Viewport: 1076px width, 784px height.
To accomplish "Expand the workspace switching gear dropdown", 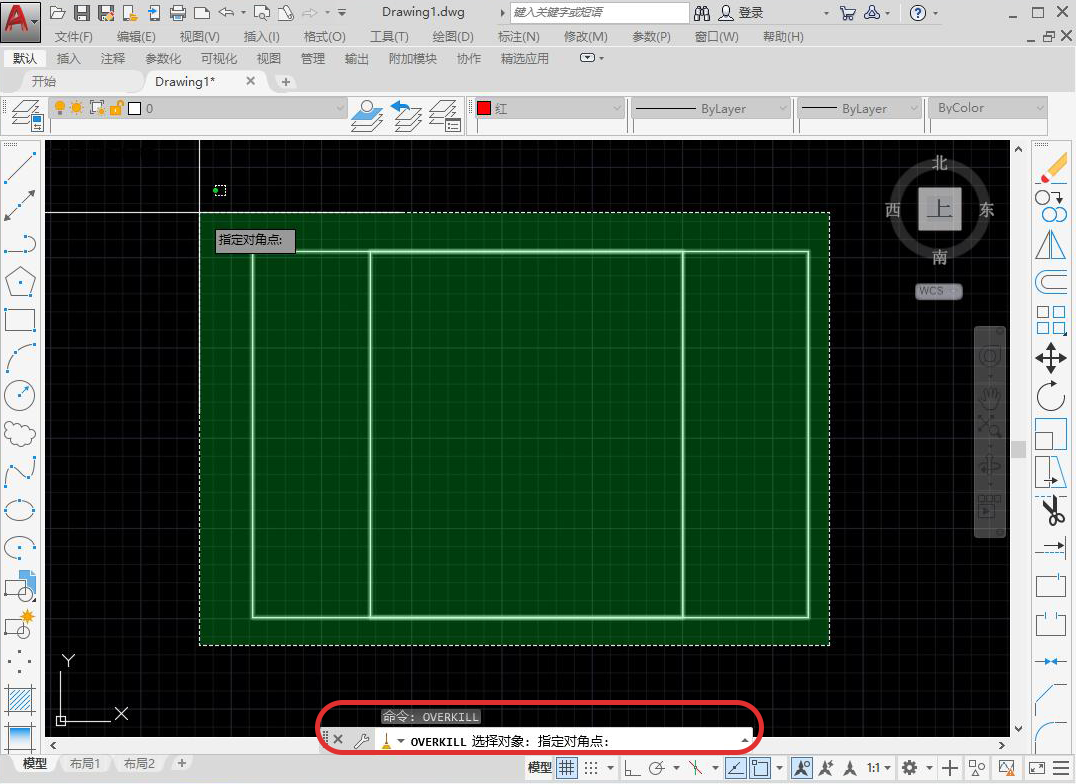I will 930,768.
